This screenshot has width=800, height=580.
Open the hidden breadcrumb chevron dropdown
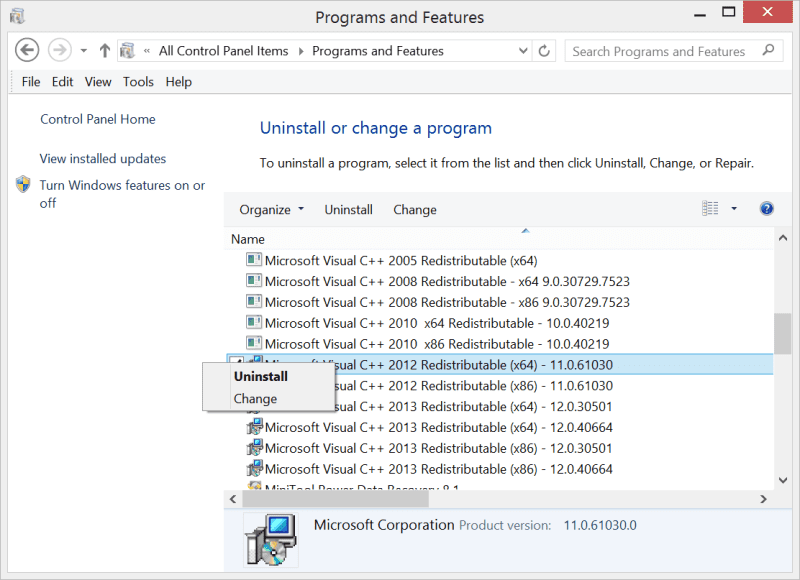[x=147, y=51]
